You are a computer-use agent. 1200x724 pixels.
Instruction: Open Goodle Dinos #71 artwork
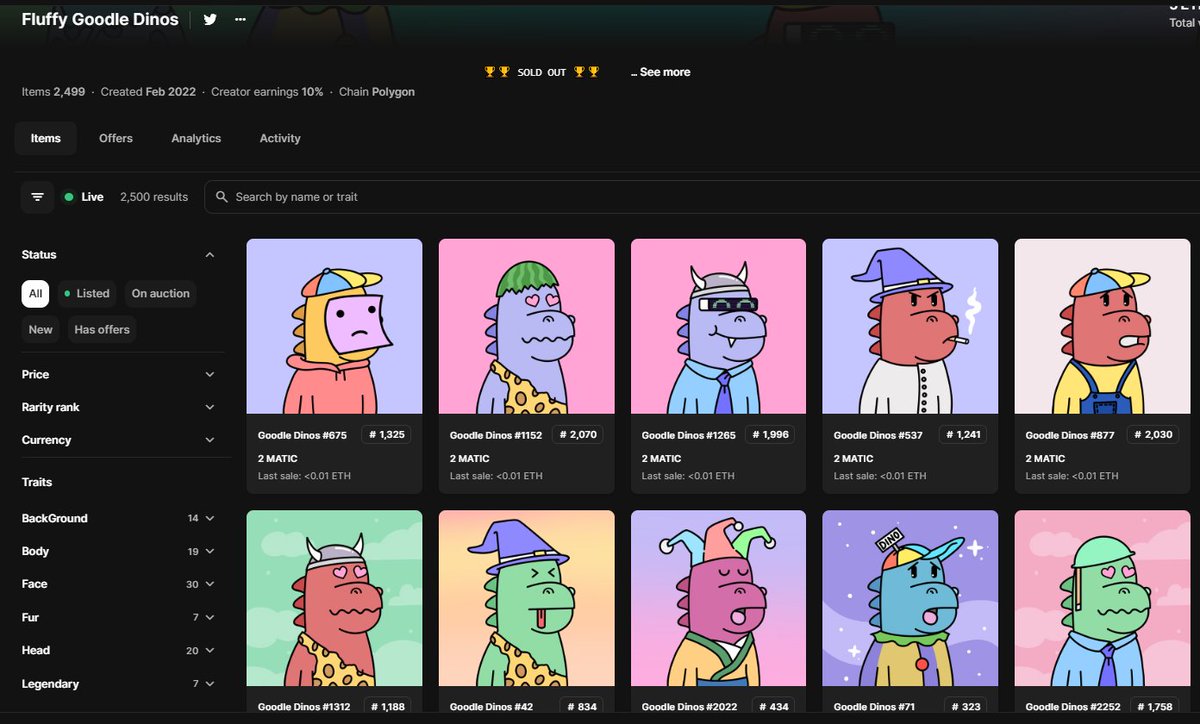910,598
